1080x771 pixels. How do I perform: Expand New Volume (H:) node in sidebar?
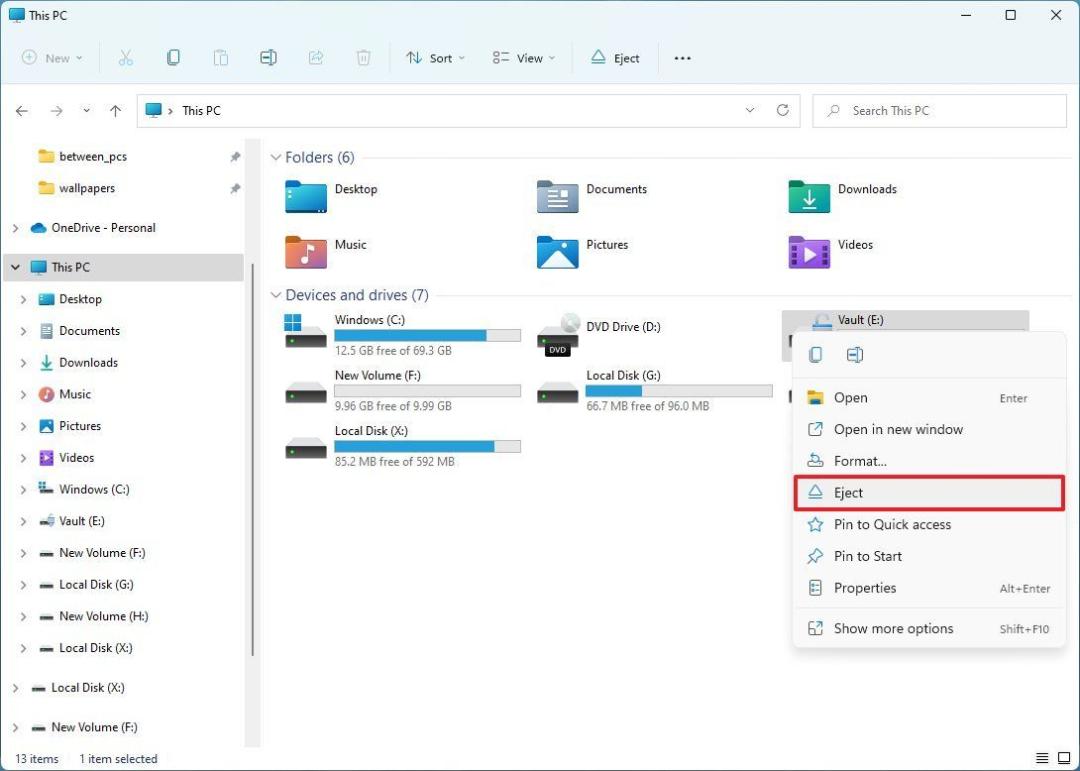coord(23,617)
